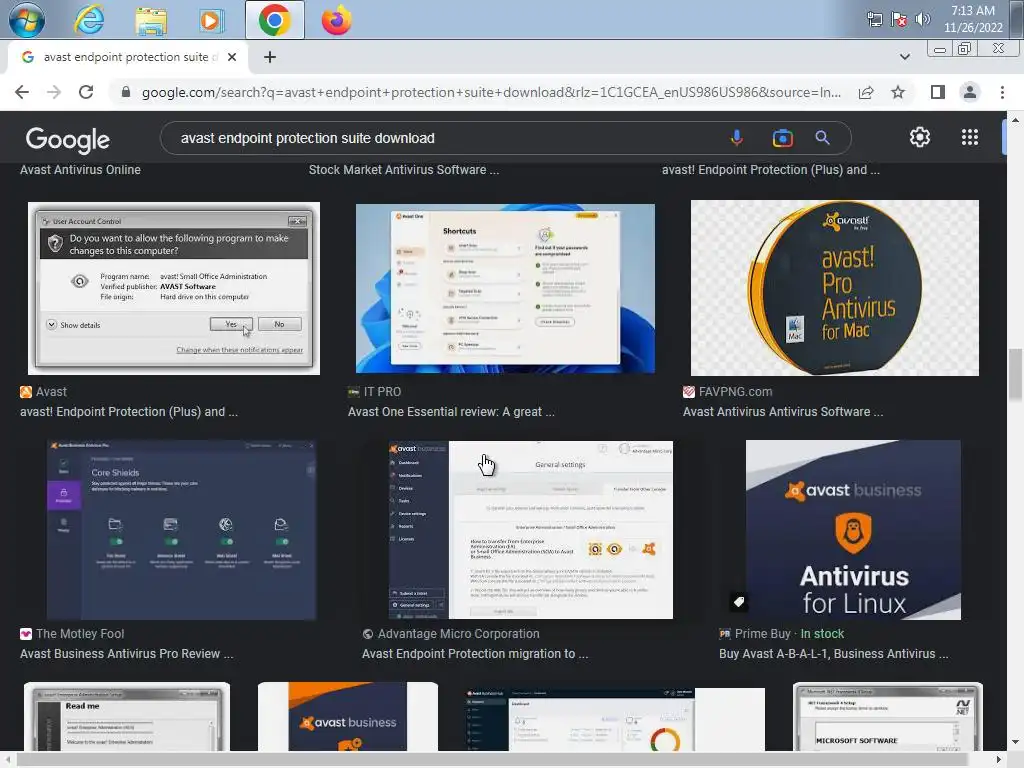Open the Avast One Shortcuts thumbnail
Image resolution: width=1024 pixels, height=768 pixels.
tap(505, 289)
